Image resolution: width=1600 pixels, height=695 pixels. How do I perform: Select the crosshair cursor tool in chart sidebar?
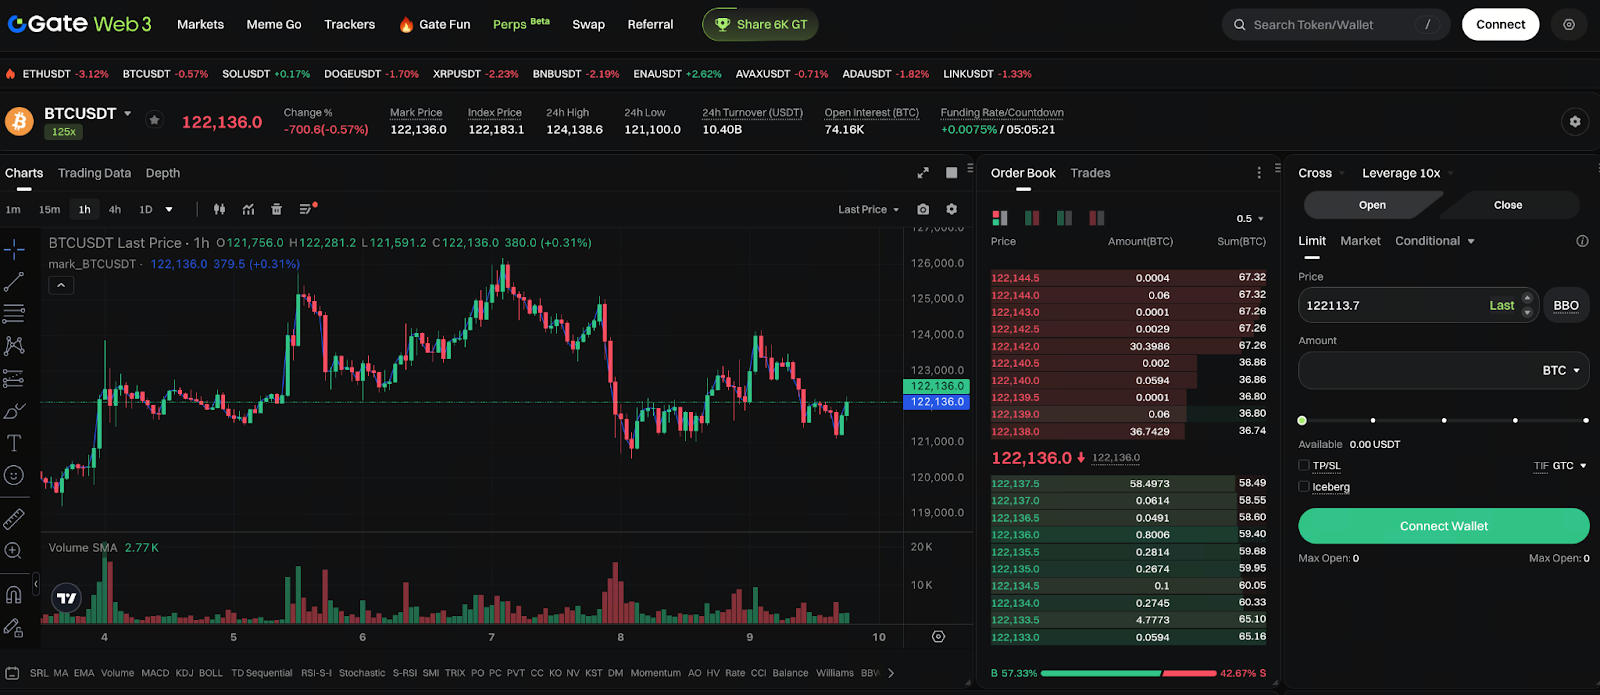click(14, 249)
